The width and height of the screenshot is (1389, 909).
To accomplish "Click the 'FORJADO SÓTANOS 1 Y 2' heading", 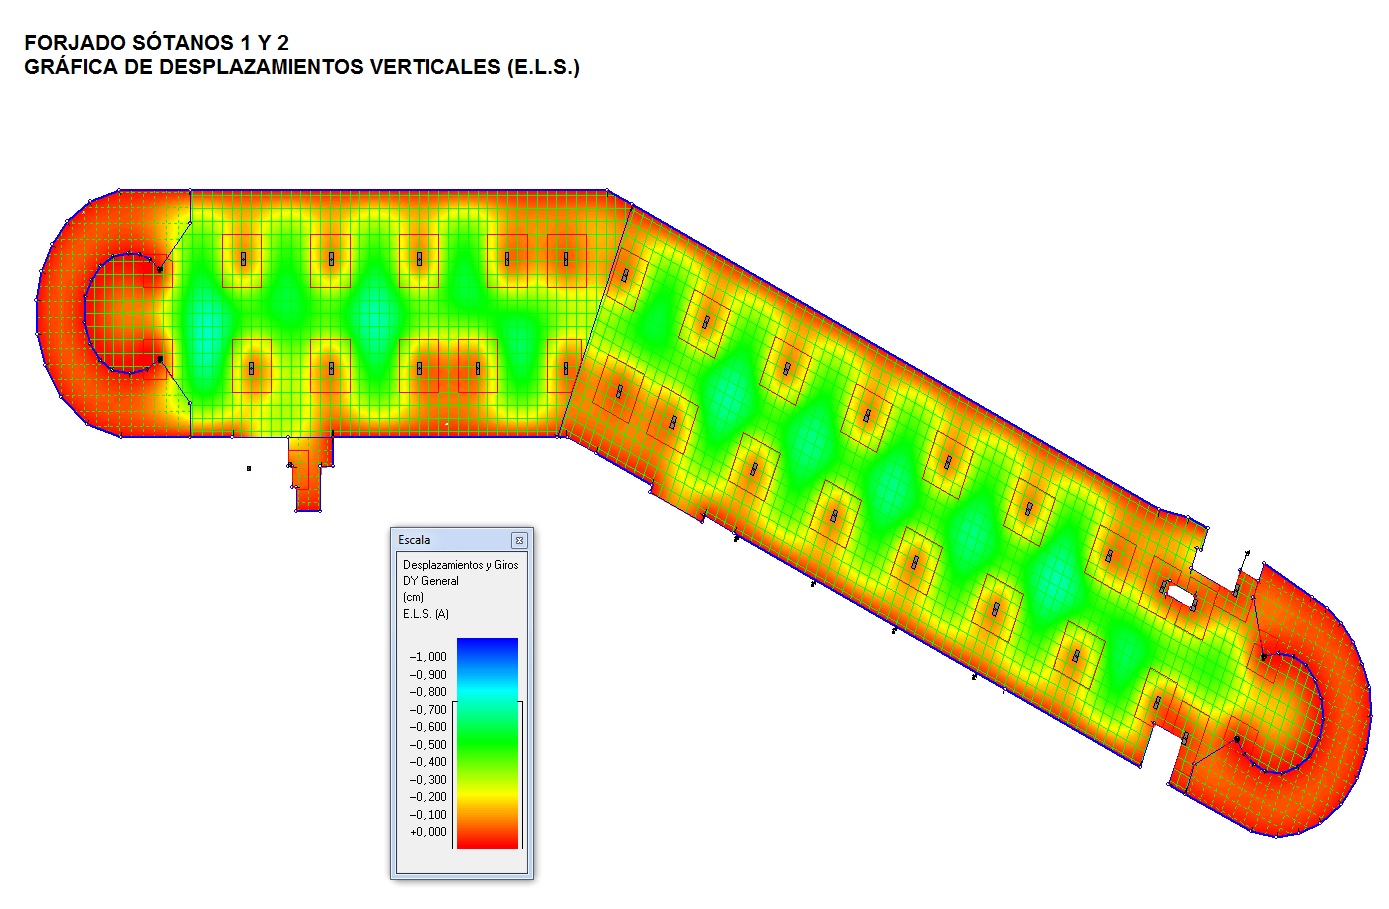I will [x=157, y=43].
